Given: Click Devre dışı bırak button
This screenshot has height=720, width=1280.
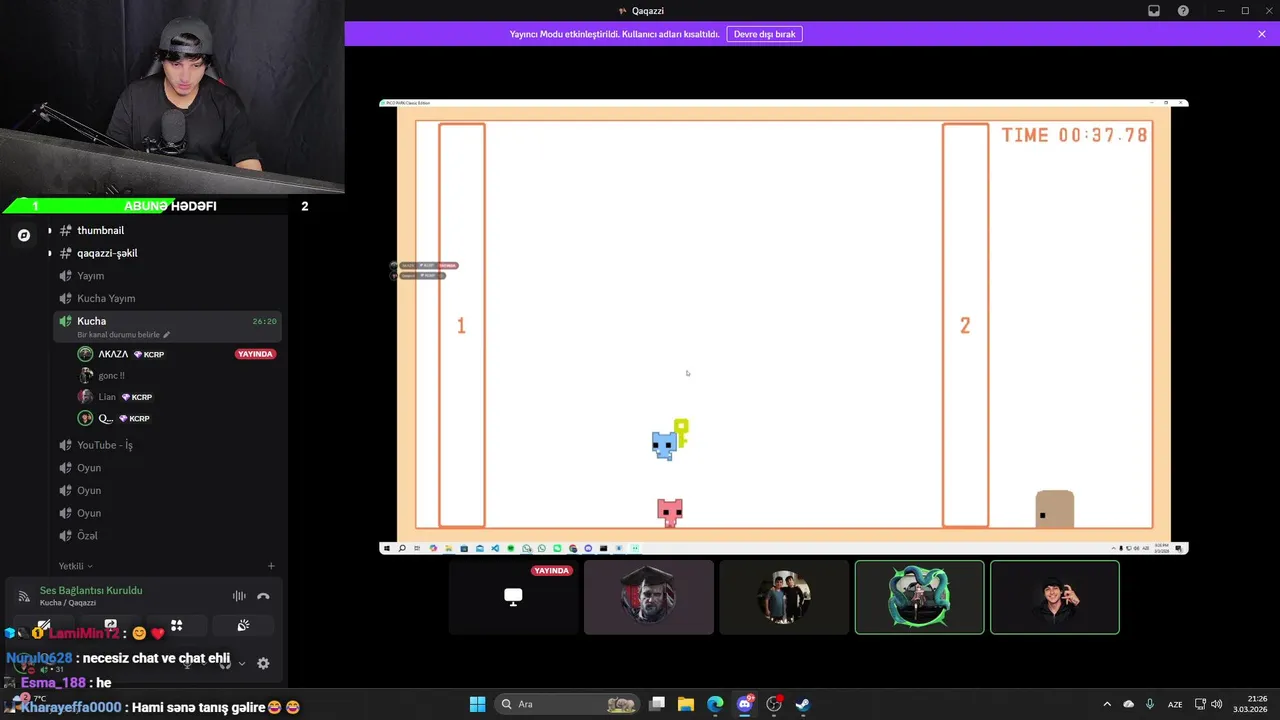Looking at the screenshot, I should click(x=765, y=34).
